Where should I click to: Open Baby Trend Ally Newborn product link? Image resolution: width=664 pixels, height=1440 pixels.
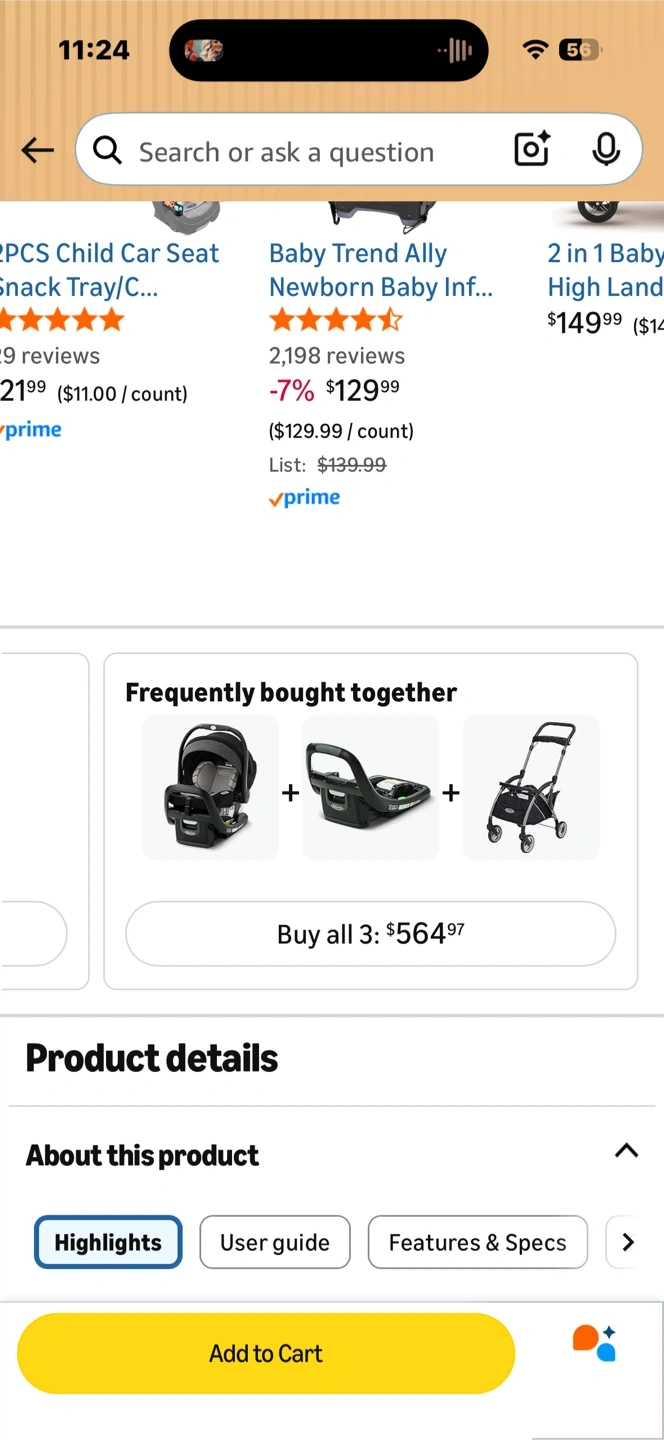click(380, 270)
